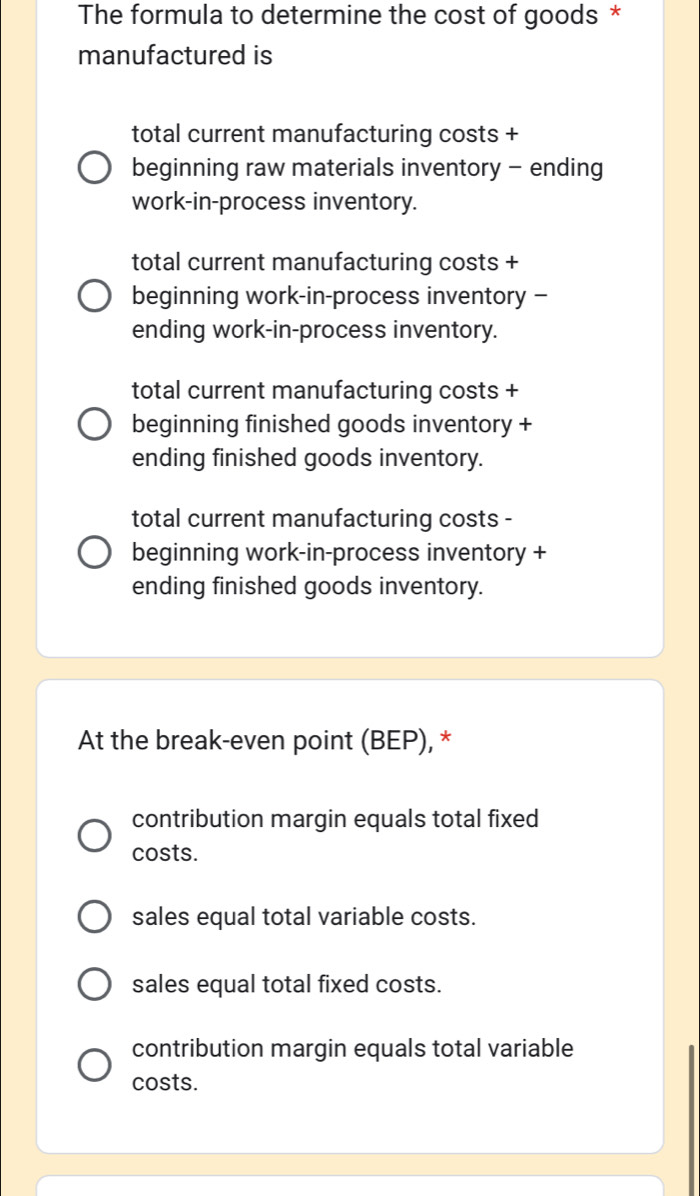Choose radio 'contribution margin equals total fixed costs'
Screen dimensions: 700x1196
pos(95,837)
